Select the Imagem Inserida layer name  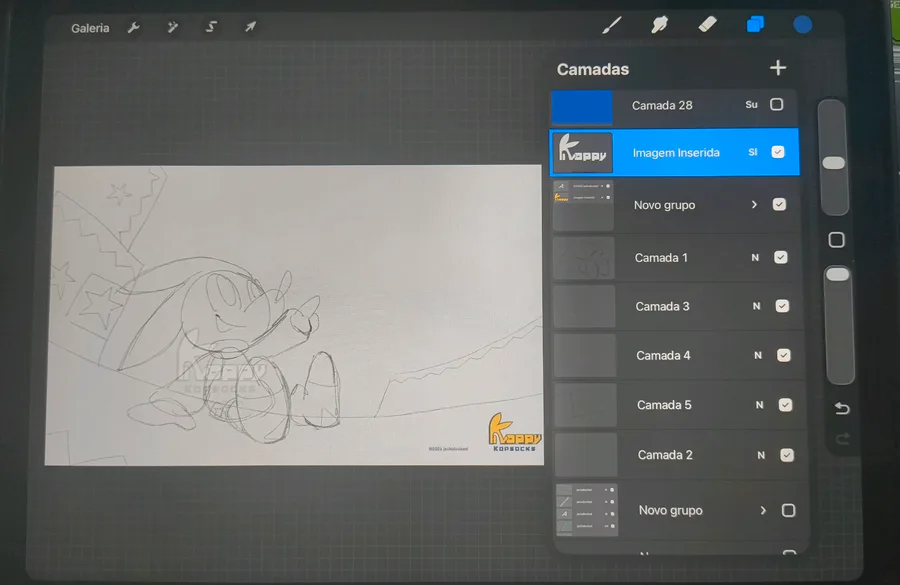(676, 153)
